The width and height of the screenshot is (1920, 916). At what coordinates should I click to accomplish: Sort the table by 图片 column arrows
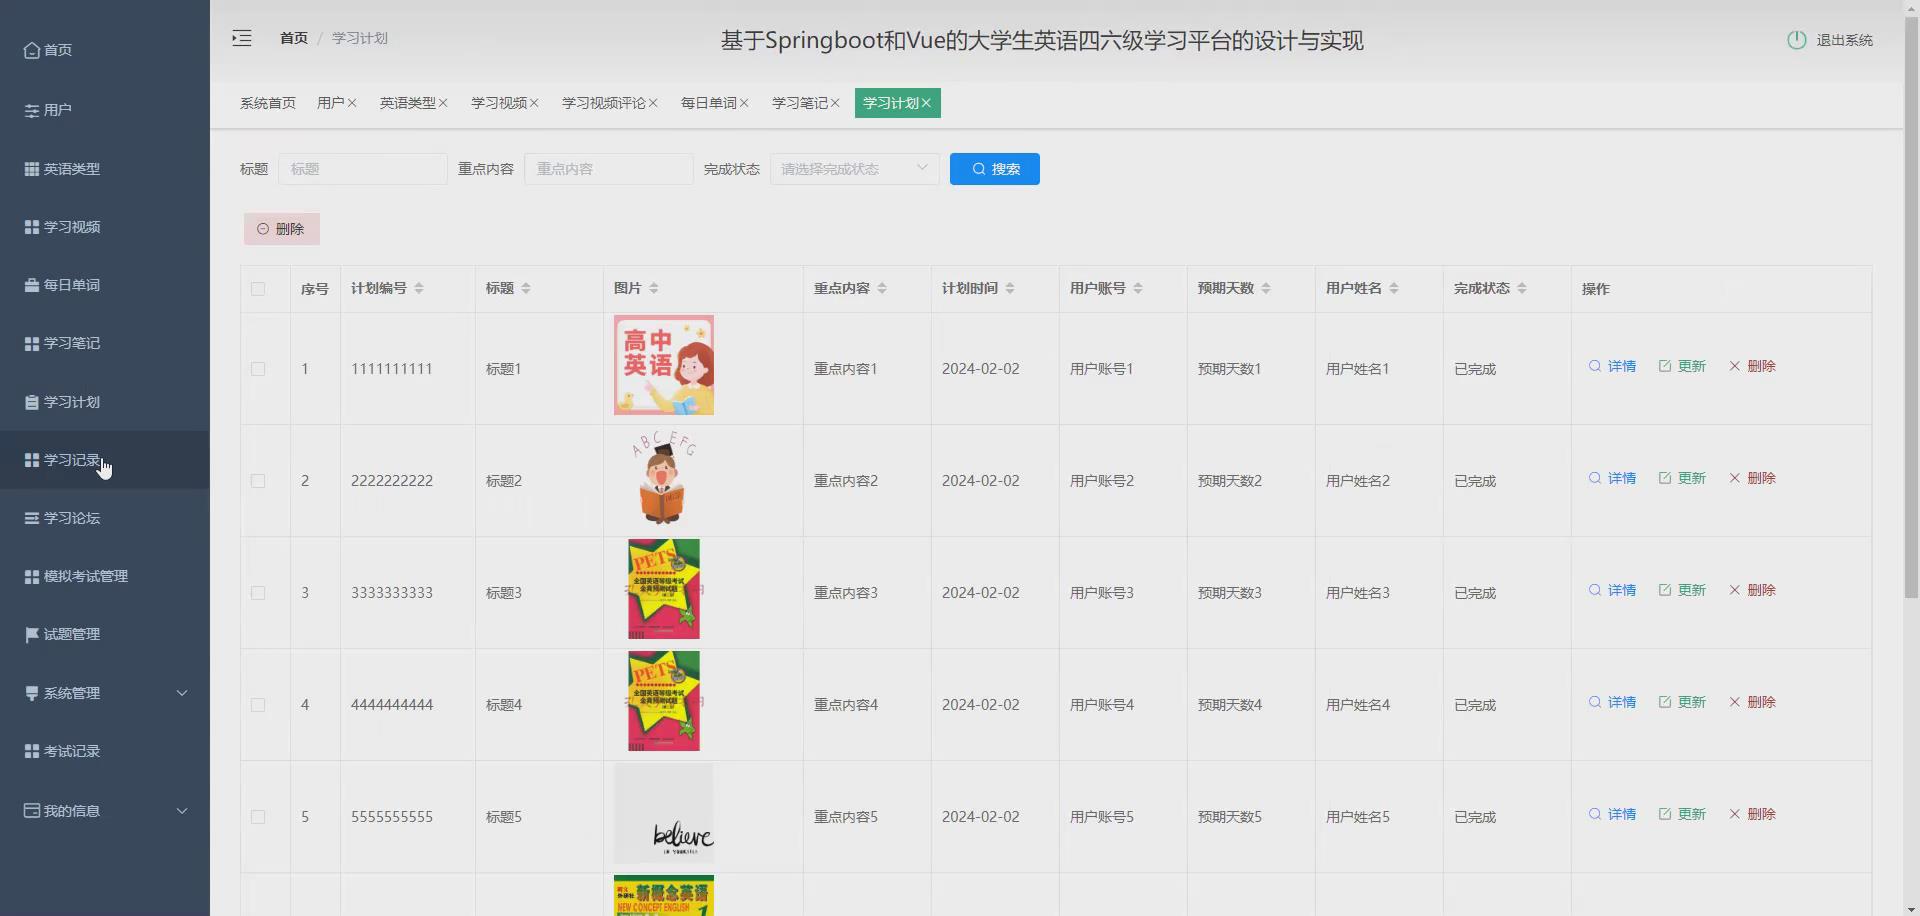point(654,288)
